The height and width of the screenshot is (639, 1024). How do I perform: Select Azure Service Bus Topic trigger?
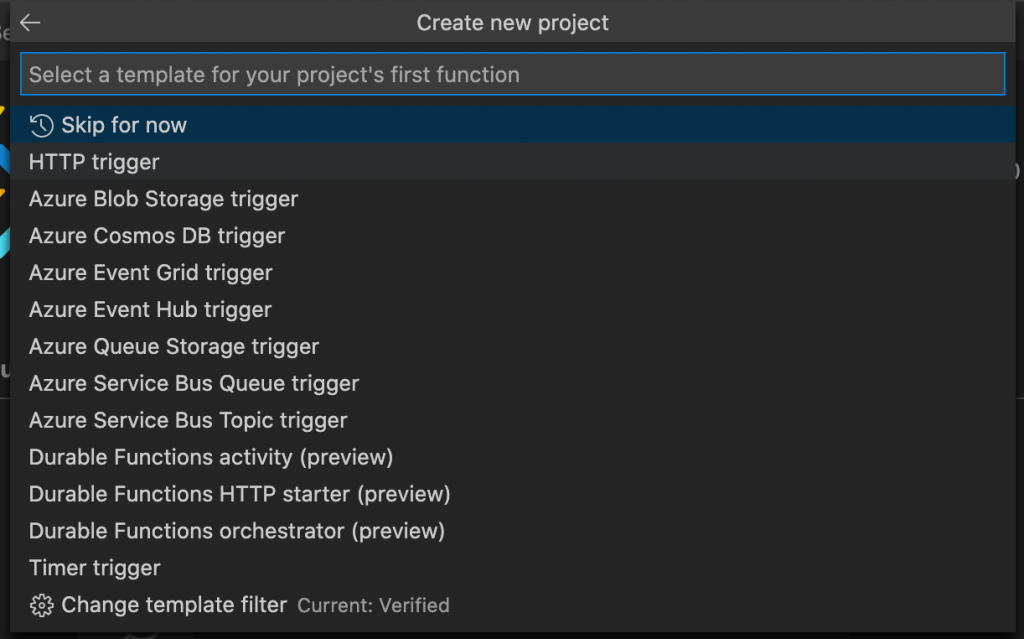pos(188,421)
